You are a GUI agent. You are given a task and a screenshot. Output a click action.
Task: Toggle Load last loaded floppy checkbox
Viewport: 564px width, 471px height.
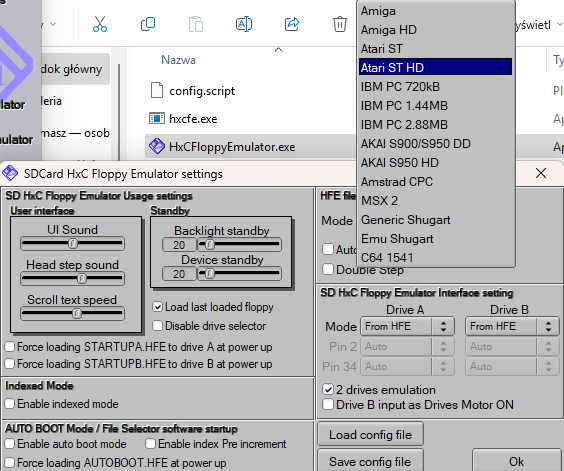(157, 307)
